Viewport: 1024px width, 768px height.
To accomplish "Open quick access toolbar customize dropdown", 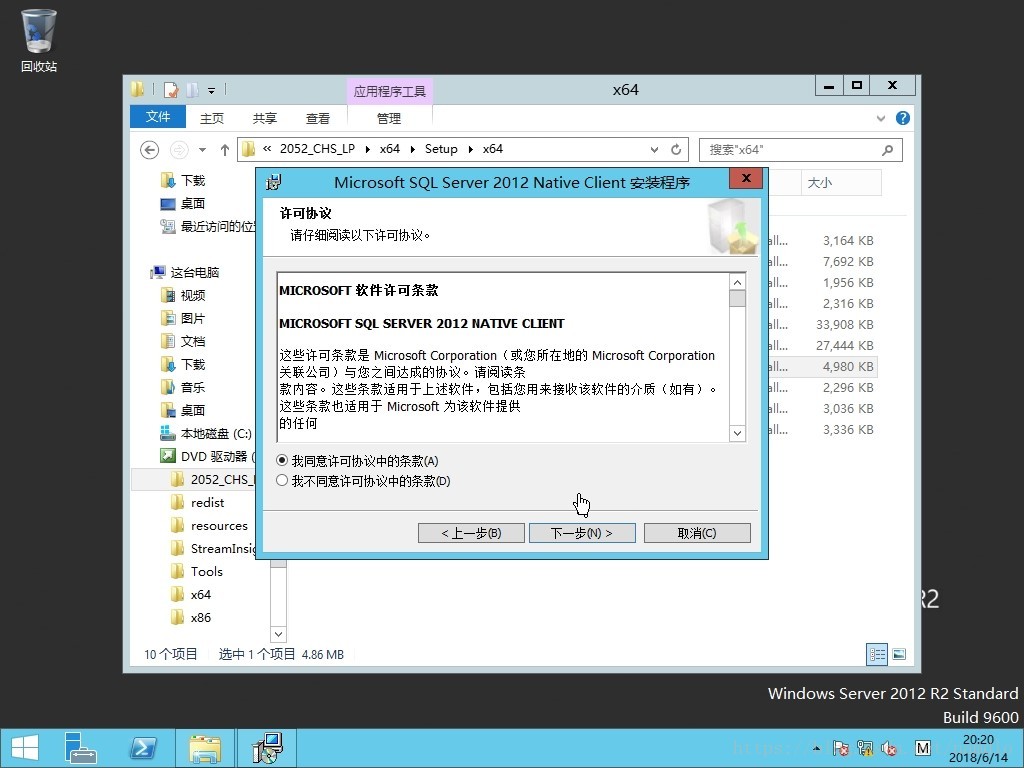I will (x=212, y=91).
